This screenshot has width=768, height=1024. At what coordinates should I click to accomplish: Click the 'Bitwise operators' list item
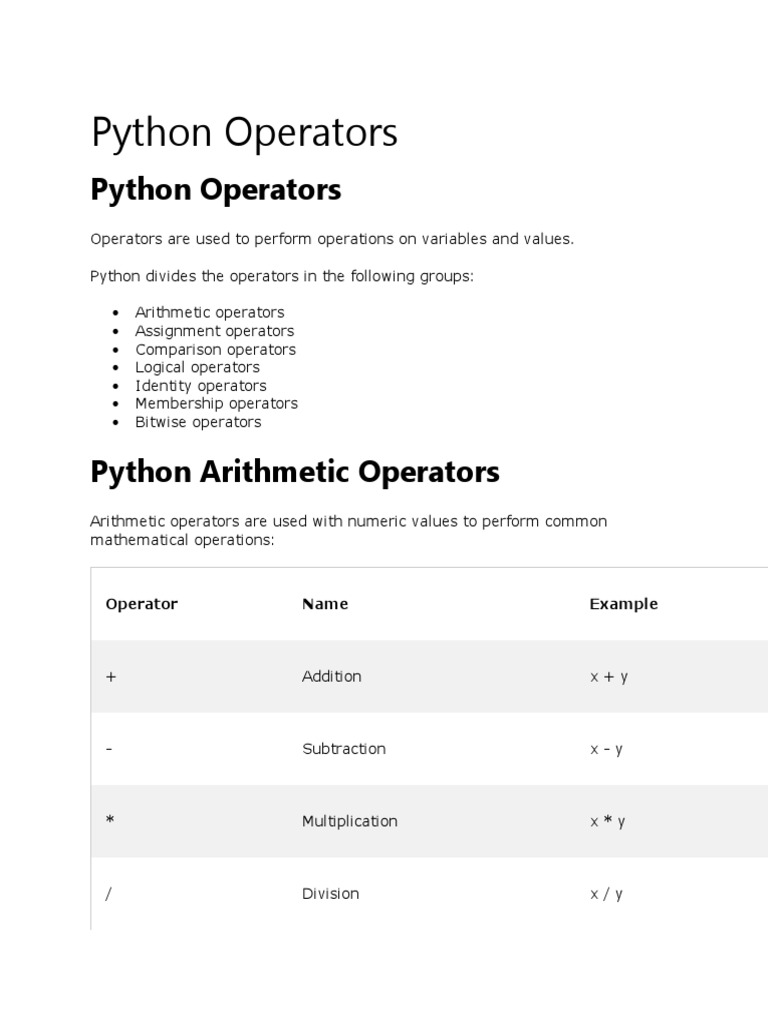pyautogui.click(x=198, y=422)
